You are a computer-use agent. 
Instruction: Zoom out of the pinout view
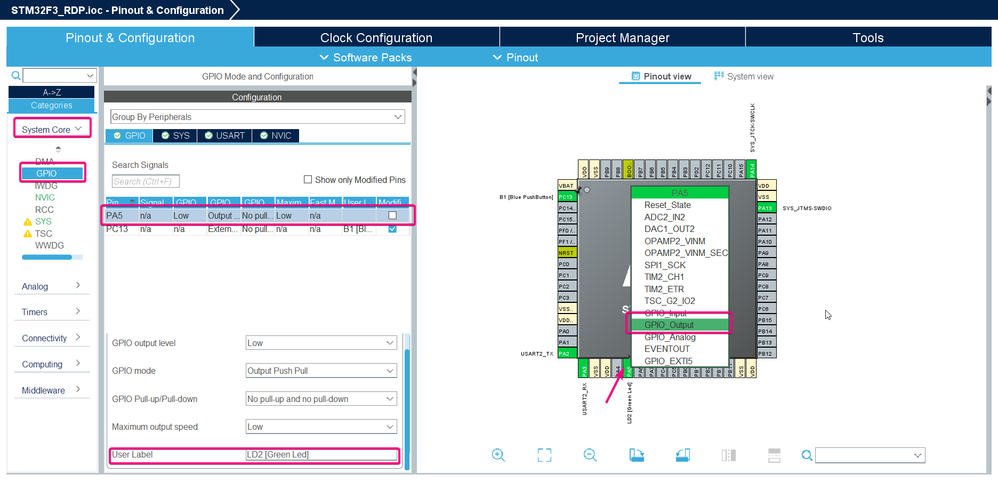tap(590, 455)
